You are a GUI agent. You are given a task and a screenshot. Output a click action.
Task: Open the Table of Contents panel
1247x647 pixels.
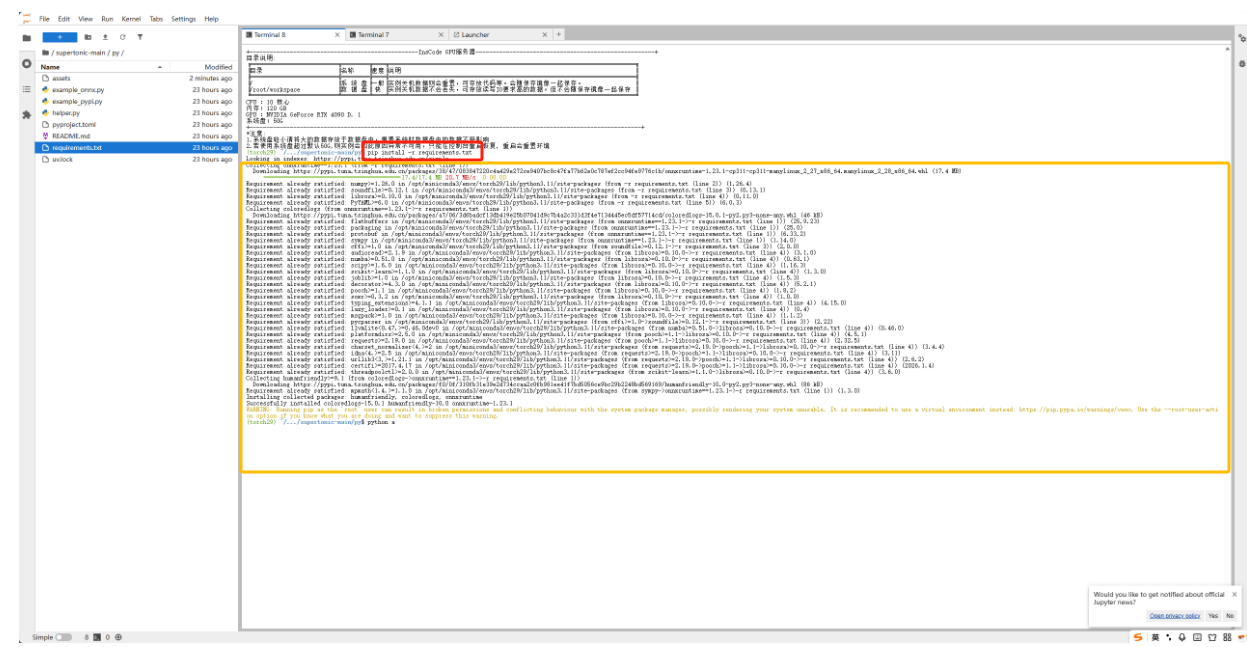tap(26, 89)
